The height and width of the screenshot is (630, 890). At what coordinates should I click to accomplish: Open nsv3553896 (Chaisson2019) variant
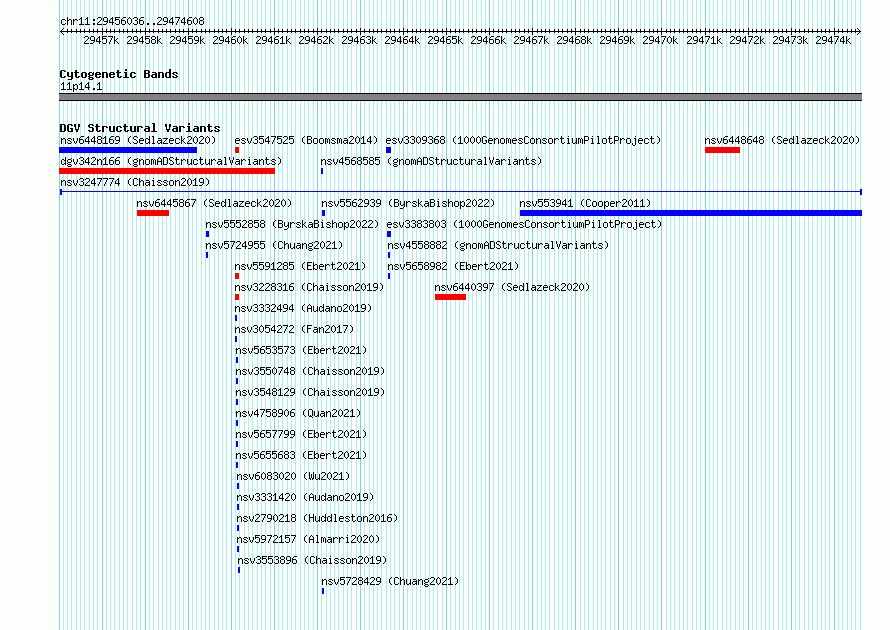click(312, 560)
